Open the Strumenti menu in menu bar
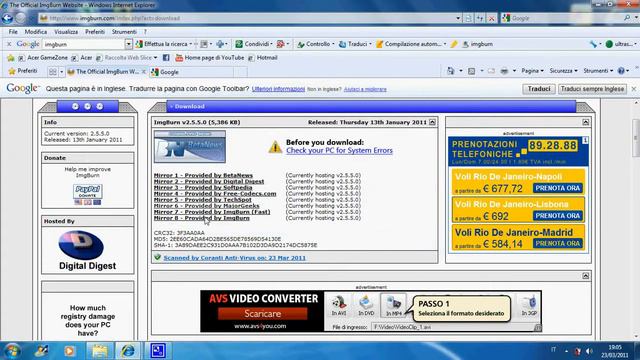640x360 pixels. coord(124,32)
